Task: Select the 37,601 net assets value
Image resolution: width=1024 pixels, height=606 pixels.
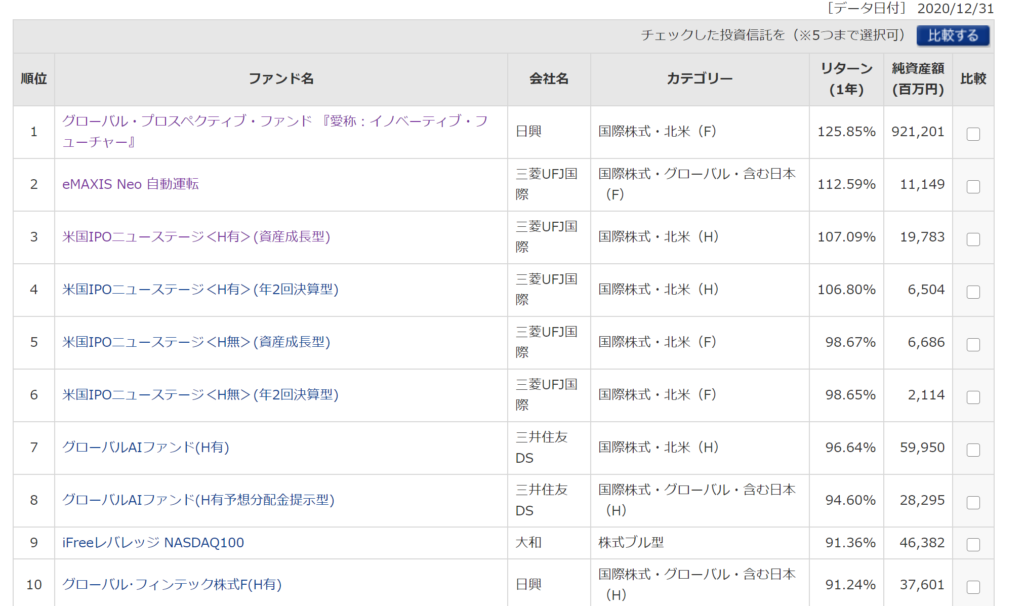Action: click(x=922, y=584)
